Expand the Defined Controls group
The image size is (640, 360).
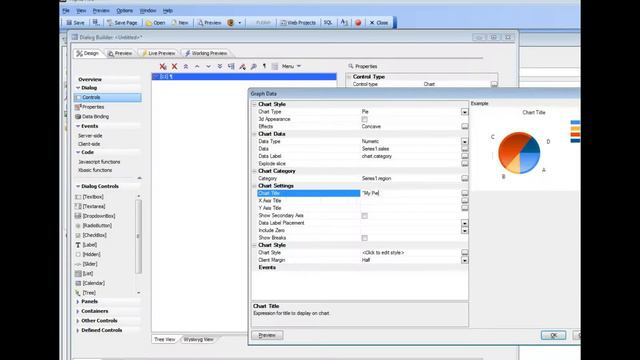[78, 330]
